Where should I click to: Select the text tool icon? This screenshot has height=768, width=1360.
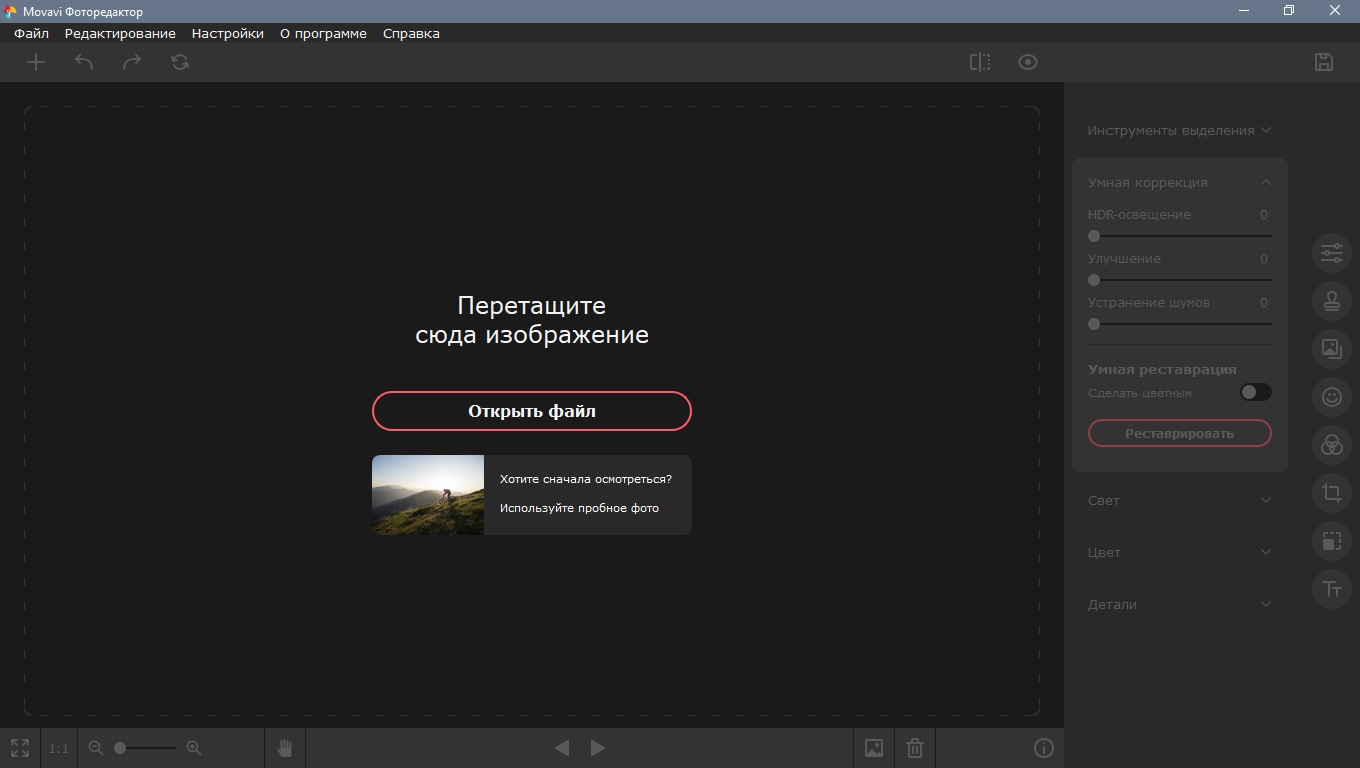click(1331, 589)
